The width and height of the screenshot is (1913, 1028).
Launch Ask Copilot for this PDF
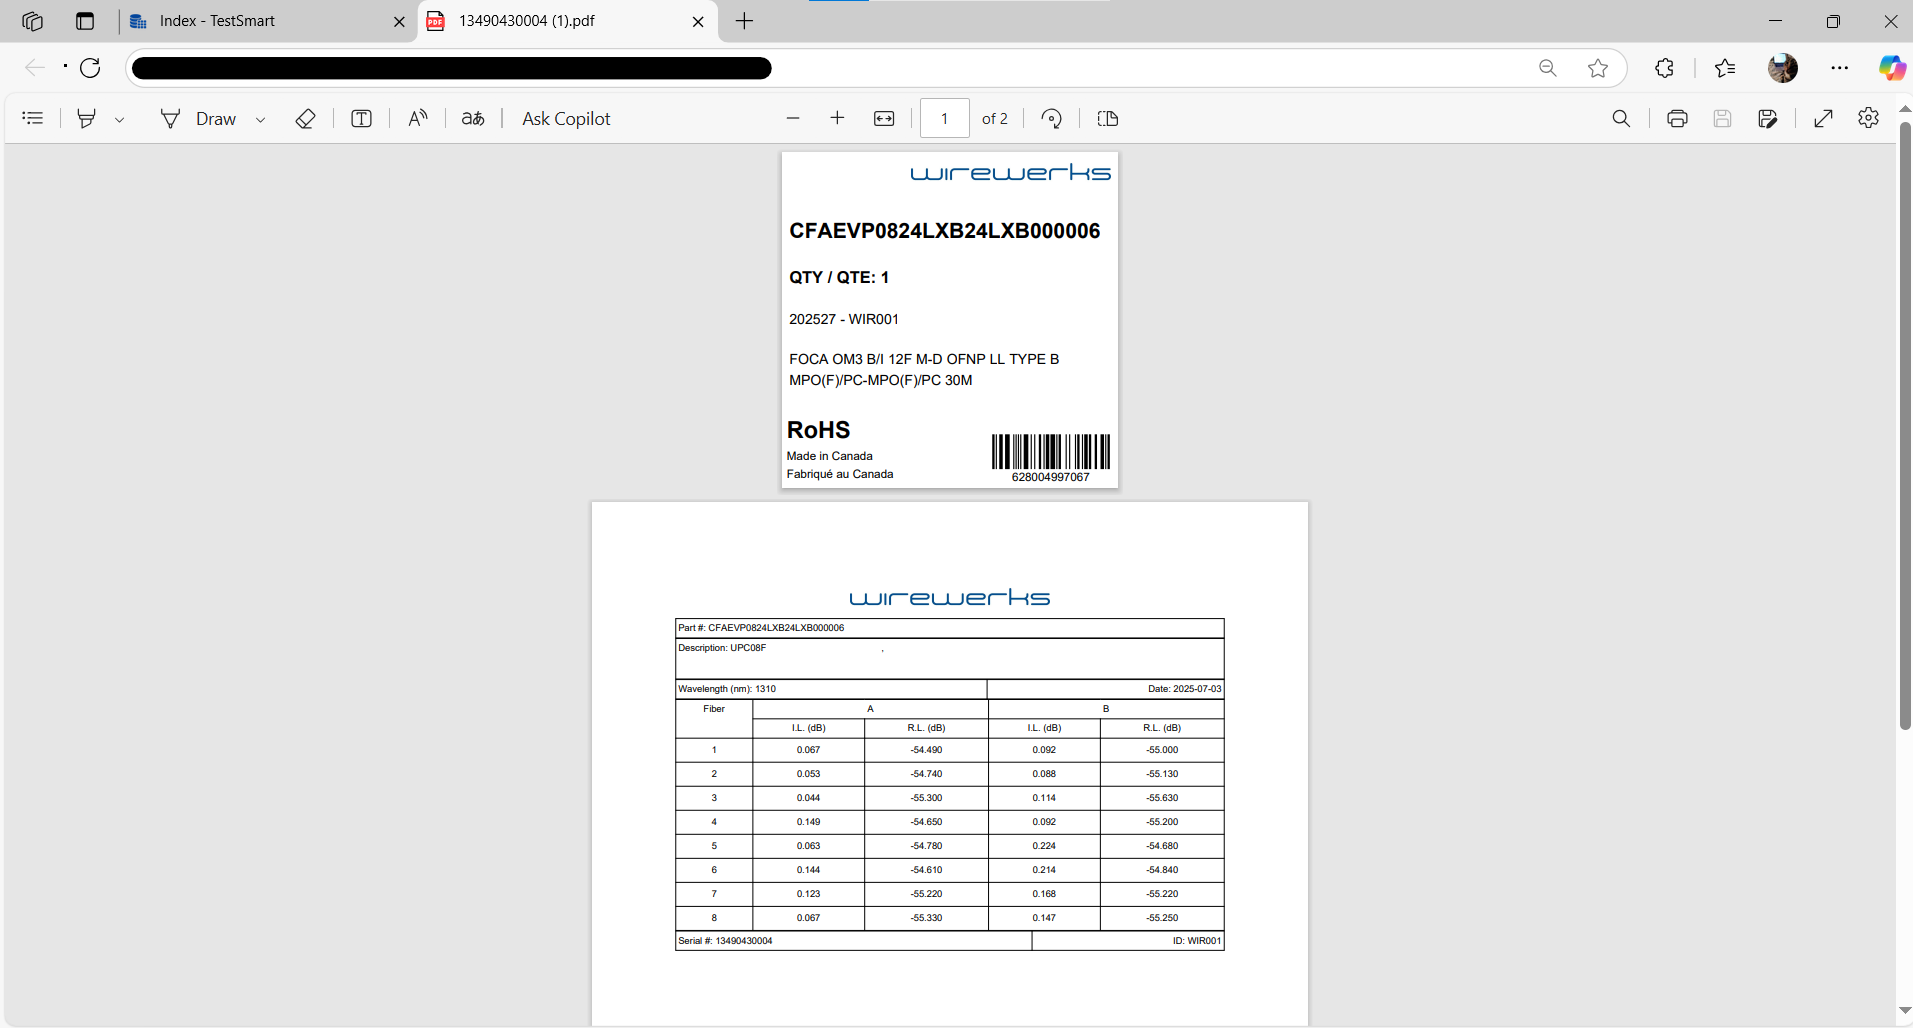(565, 118)
